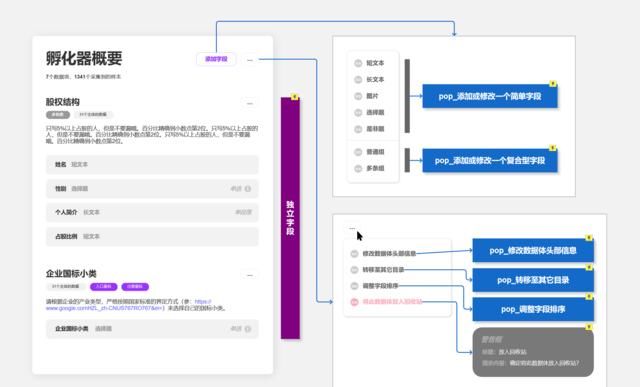
Task: Click the first purple tag under 企业国标小类
Action: [104, 287]
